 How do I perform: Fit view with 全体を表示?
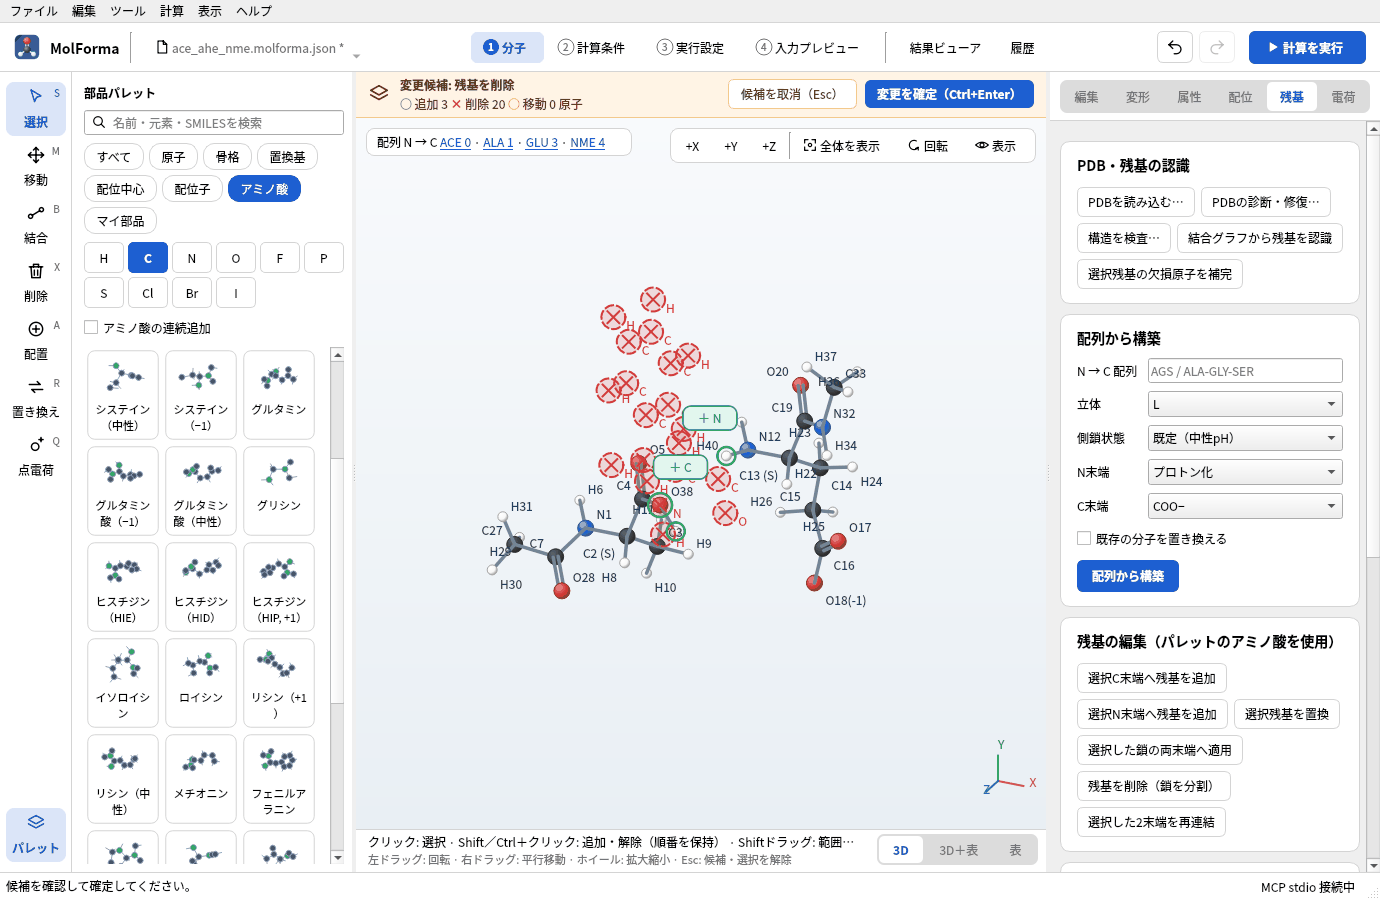841,146
